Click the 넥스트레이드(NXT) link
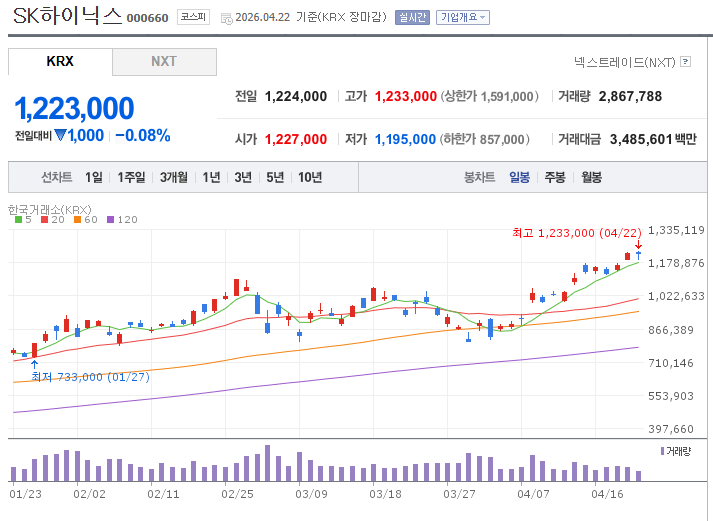713x521 pixels. (x=624, y=62)
